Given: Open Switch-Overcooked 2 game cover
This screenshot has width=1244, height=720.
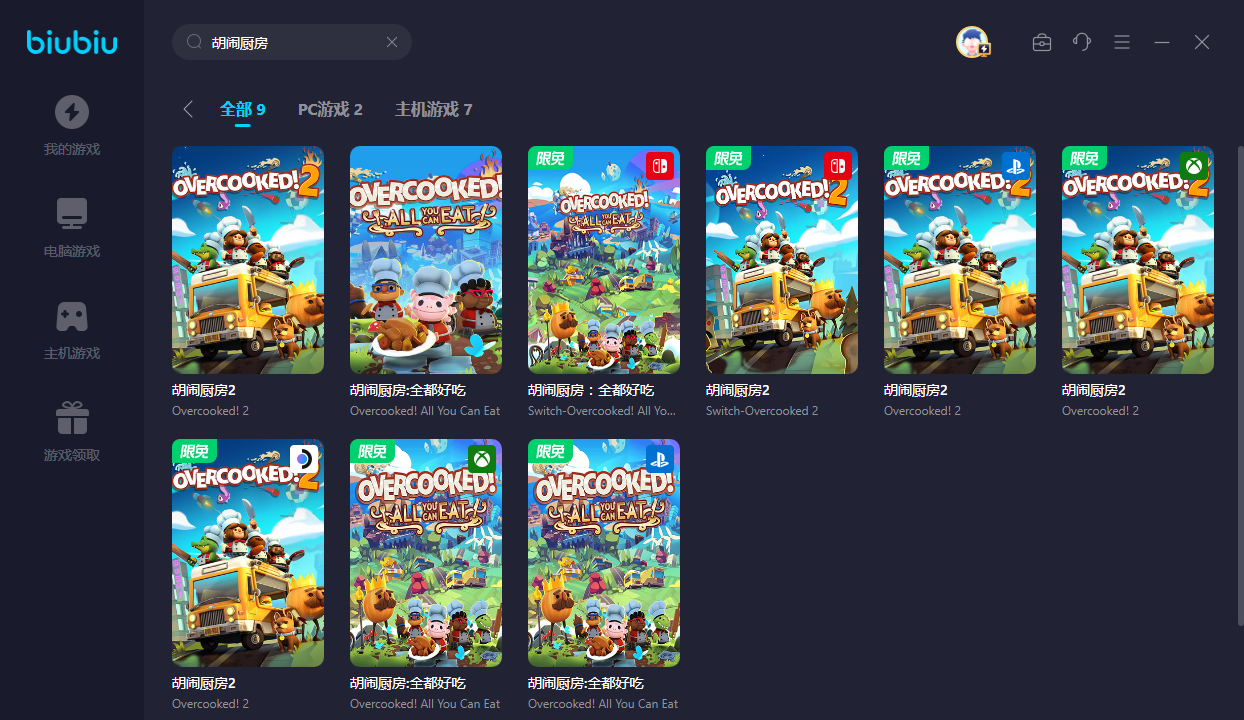Looking at the screenshot, I should [782, 260].
